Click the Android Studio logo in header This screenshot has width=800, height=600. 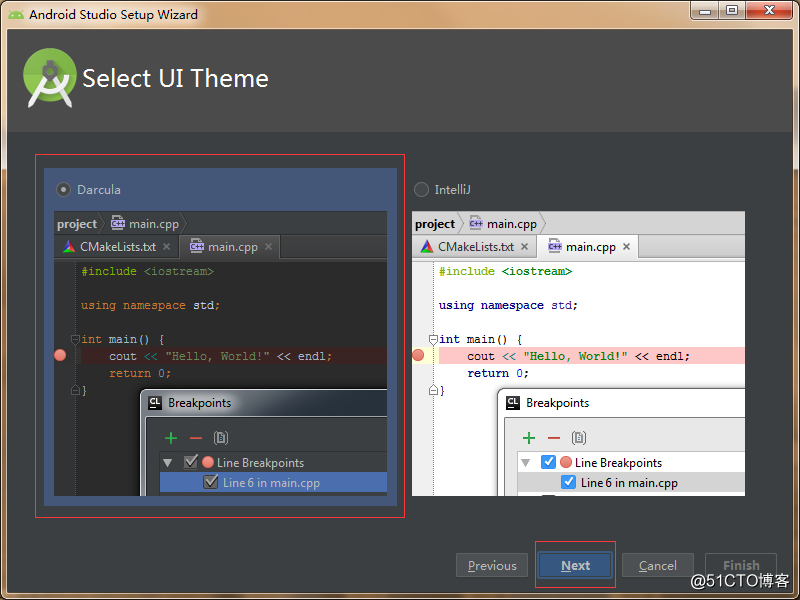pos(49,78)
